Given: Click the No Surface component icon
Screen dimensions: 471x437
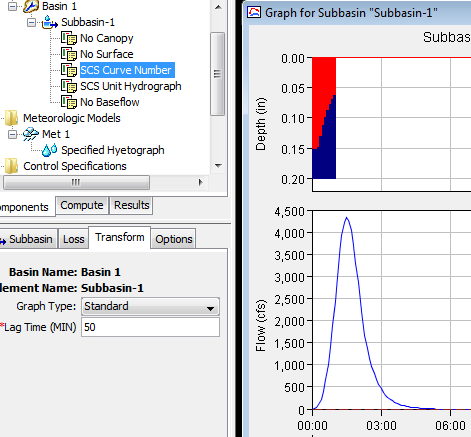Looking at the screenshot, I should [x=69, y=54].
